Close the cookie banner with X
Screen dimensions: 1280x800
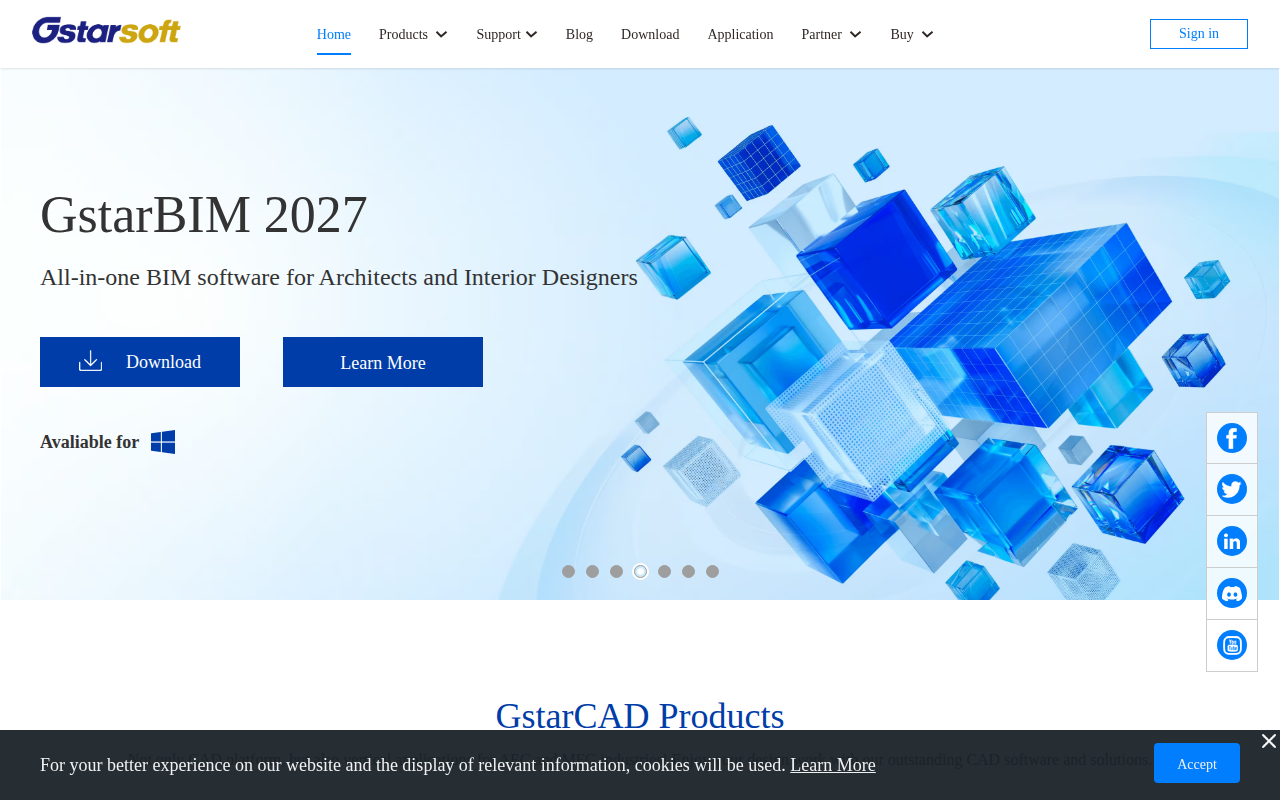1269,741
